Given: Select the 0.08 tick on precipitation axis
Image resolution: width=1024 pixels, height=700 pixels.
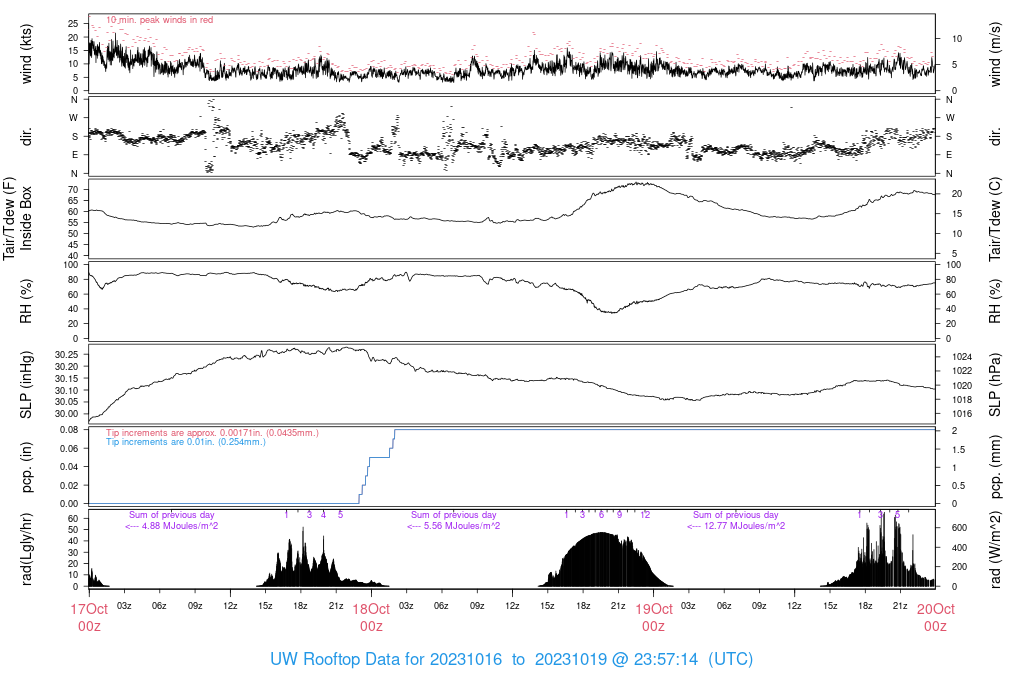Looking at the screenshot, I should 69,430.
